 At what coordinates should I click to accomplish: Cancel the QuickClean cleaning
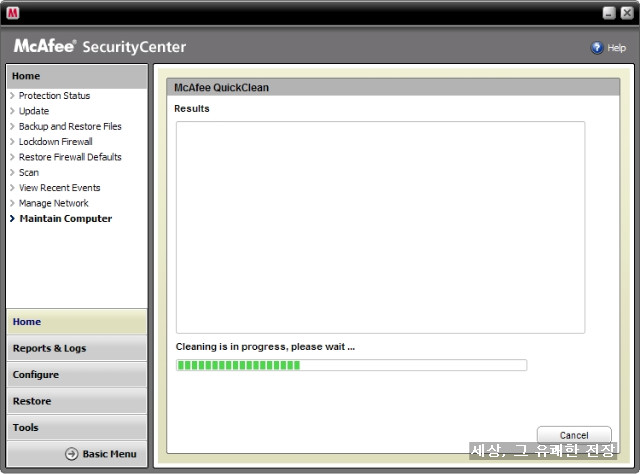(574, 435)
